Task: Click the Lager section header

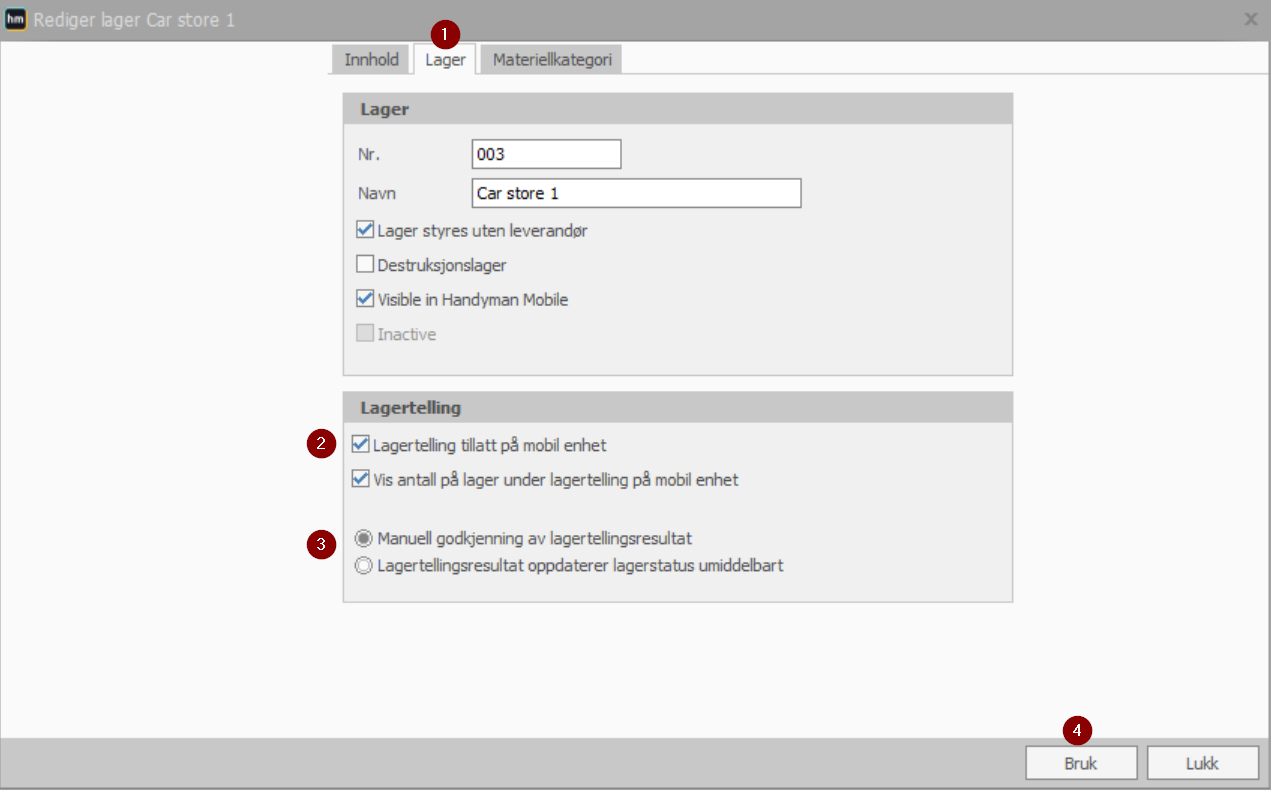Action: (678, 109)
